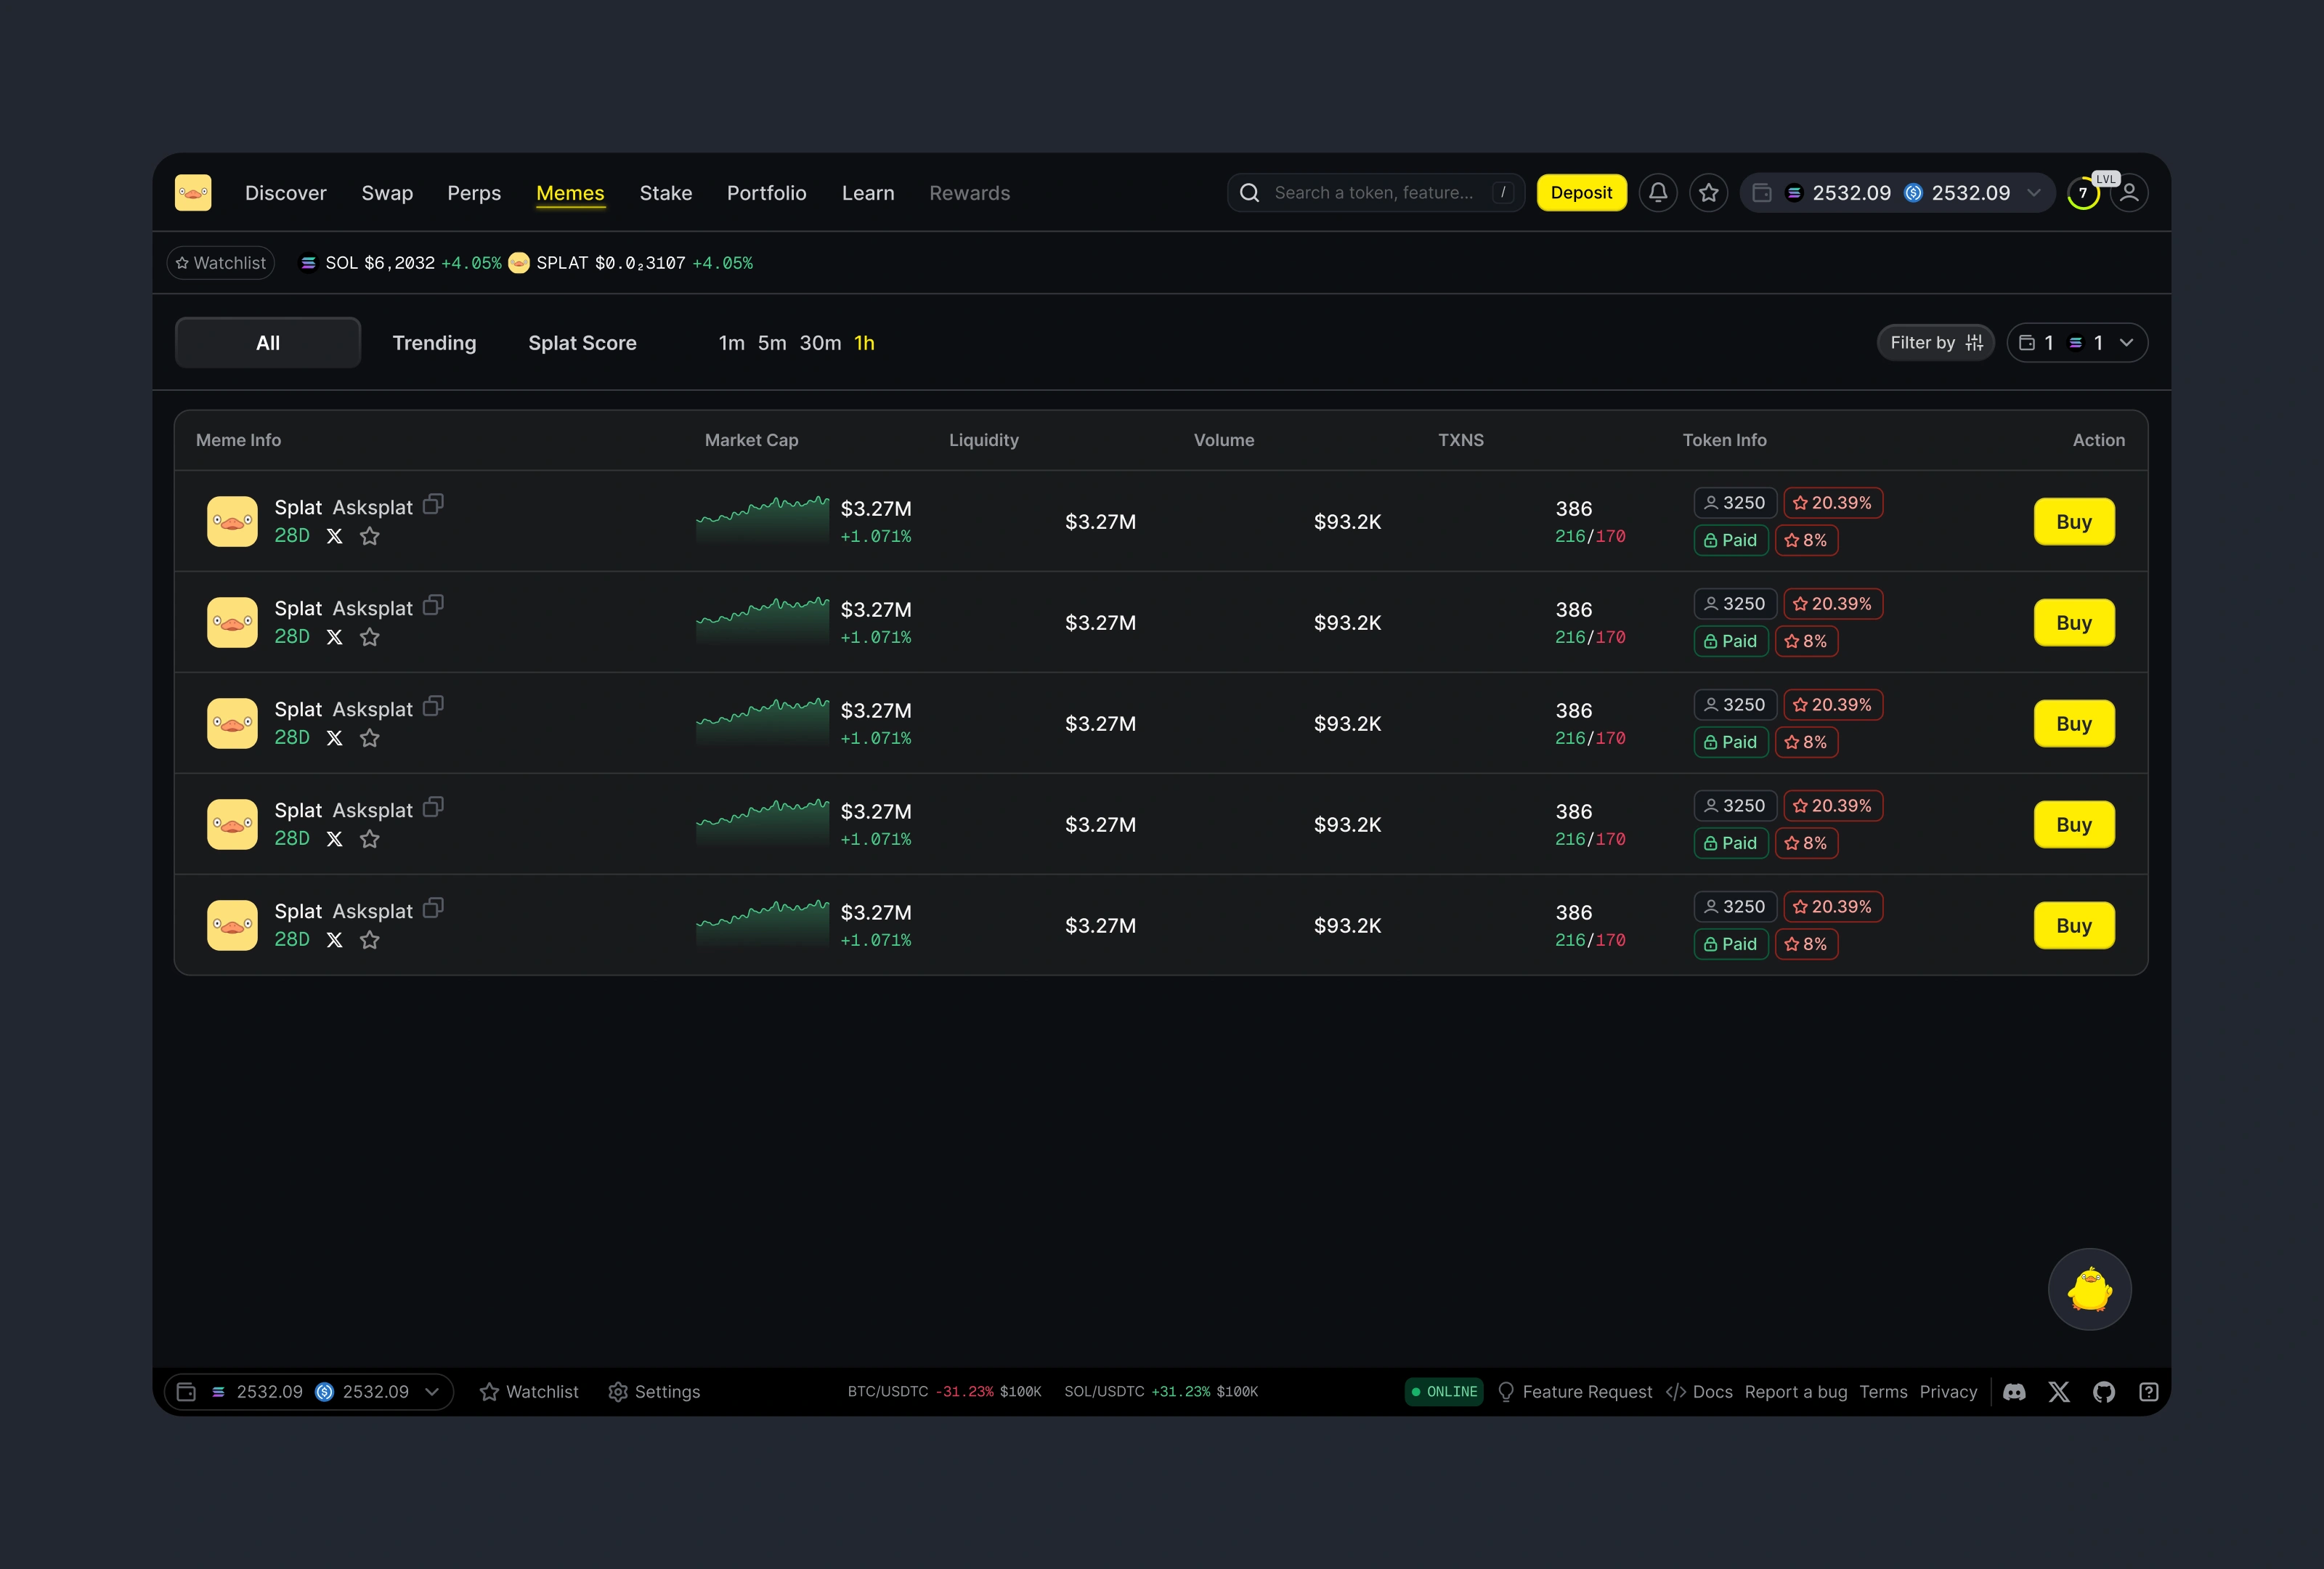Select the 5m timeframe option

(771, 343)
